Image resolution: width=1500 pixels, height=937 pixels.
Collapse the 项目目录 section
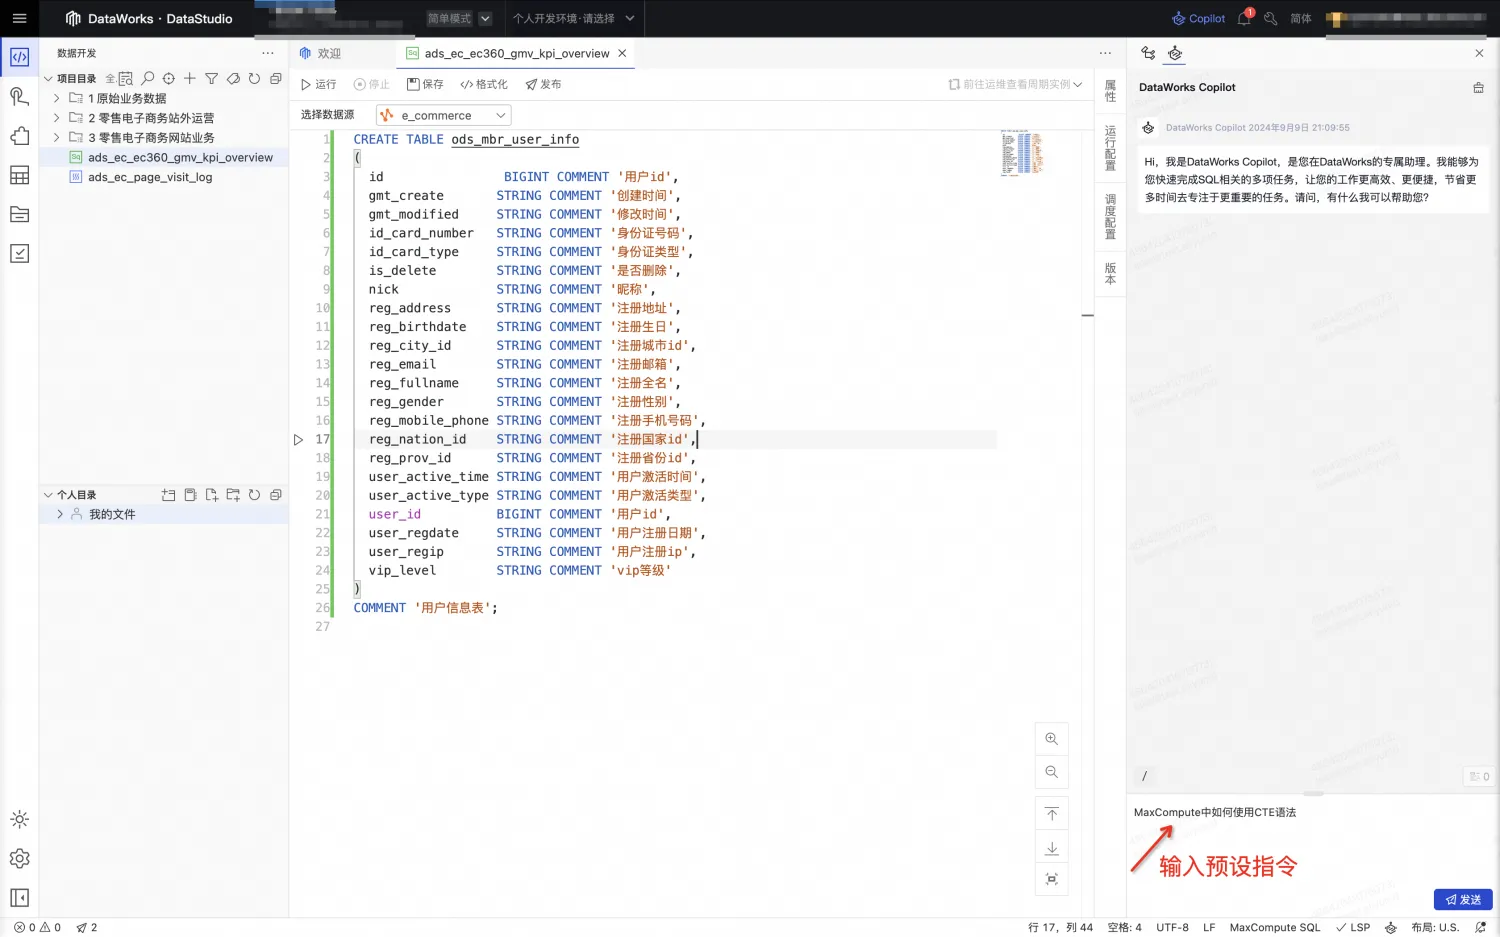(x=48, y=78)
